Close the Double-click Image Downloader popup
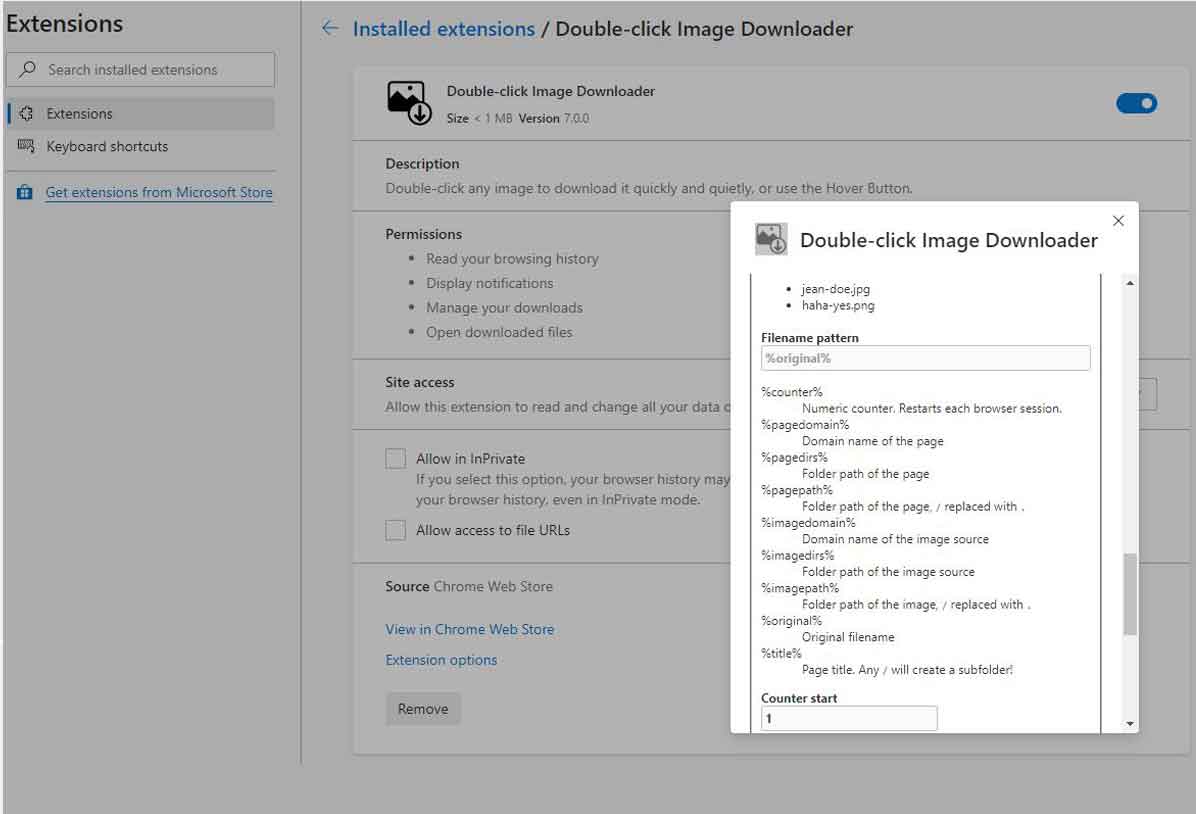The image size is (1196, 814). tap(1118, 221)
